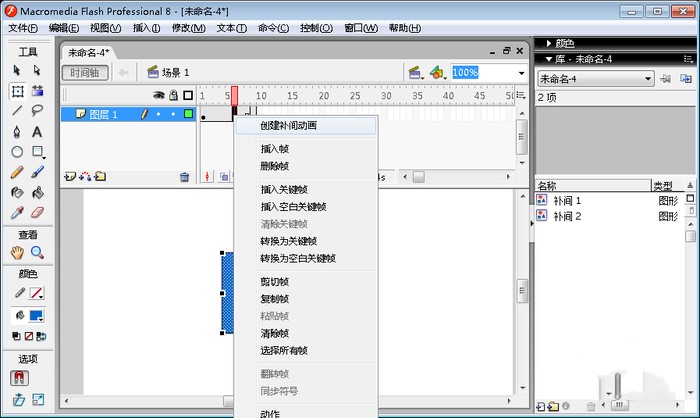The height and width of the screenshot is (418, 700).
Task: Delete layer using the trash icon
Action: point(184,177)
